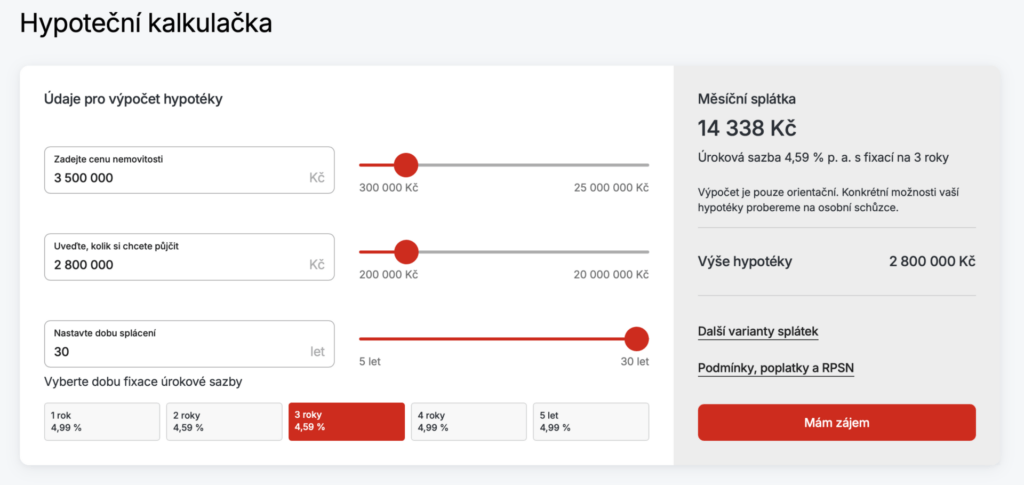1024x485 pixels.
Task: Pick the 4 roky fixation option
Action: 468,421
